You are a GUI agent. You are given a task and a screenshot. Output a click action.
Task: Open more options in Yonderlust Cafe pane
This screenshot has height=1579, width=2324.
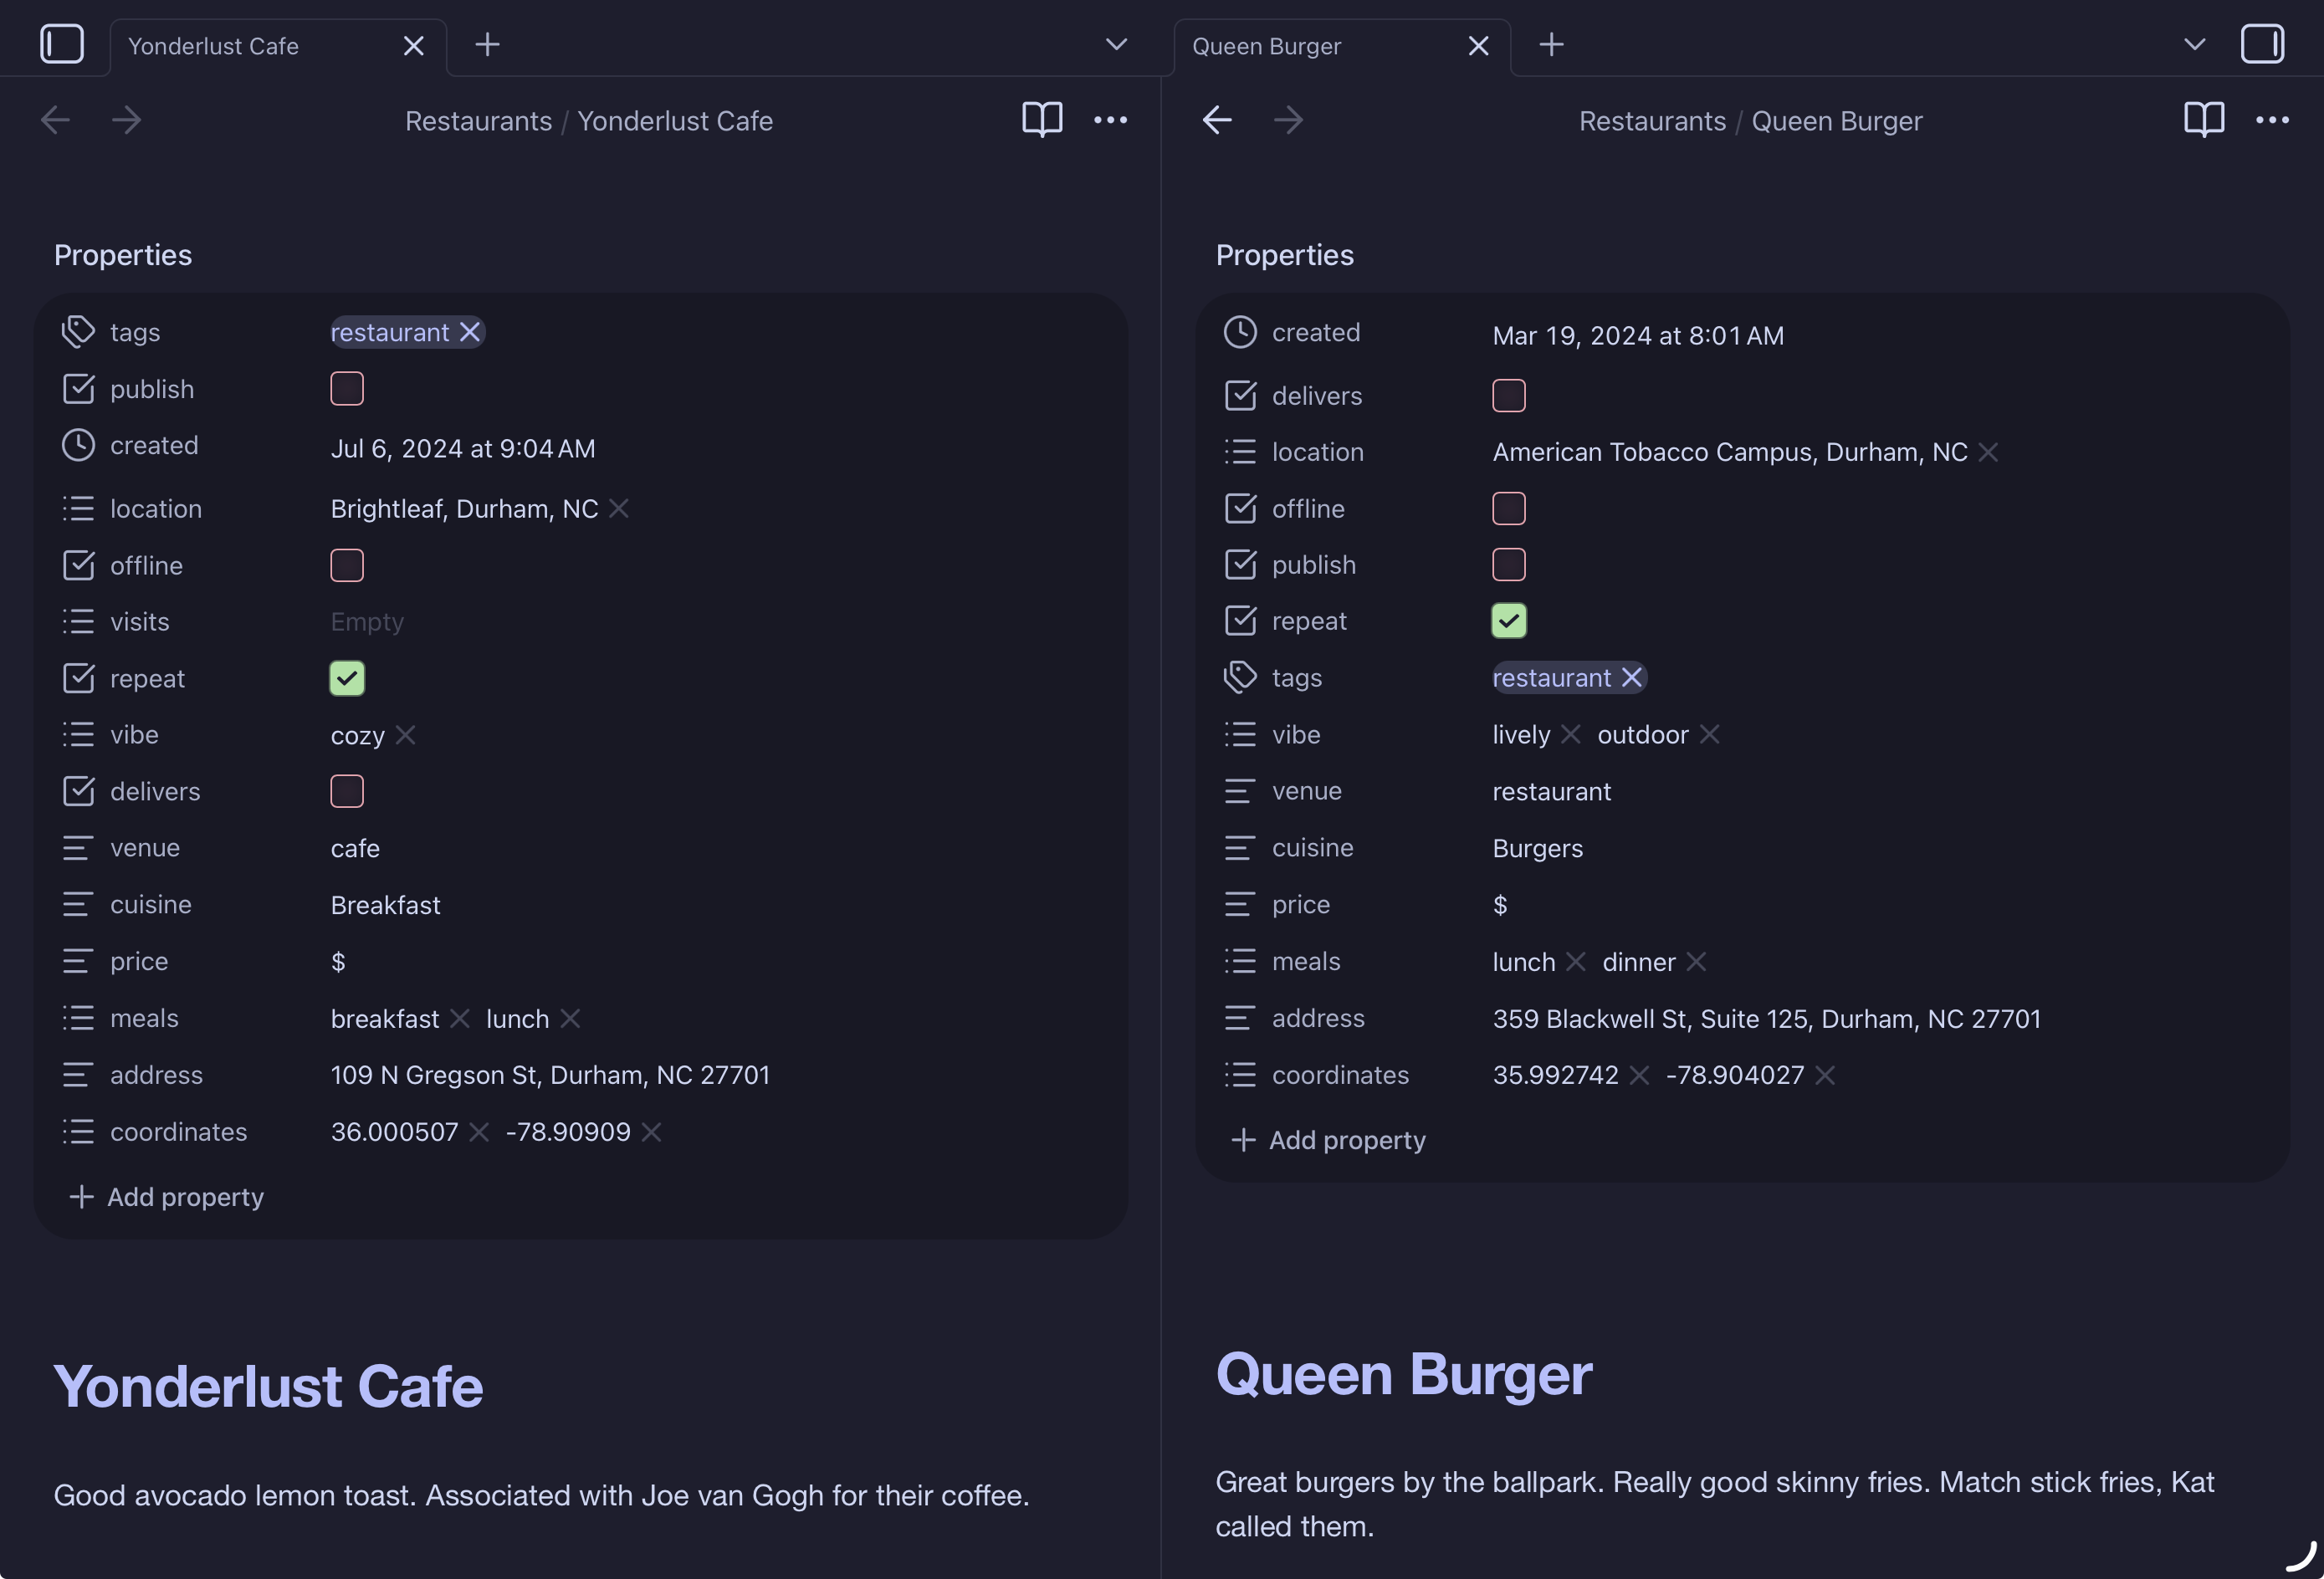click(x=1110, y=120)
